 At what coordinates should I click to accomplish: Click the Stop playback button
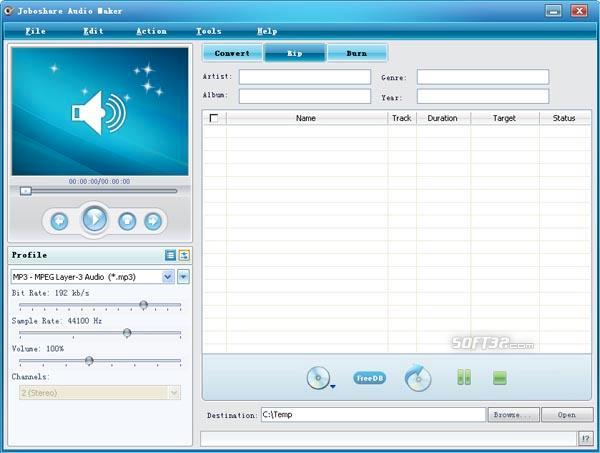tap(127, 221)
